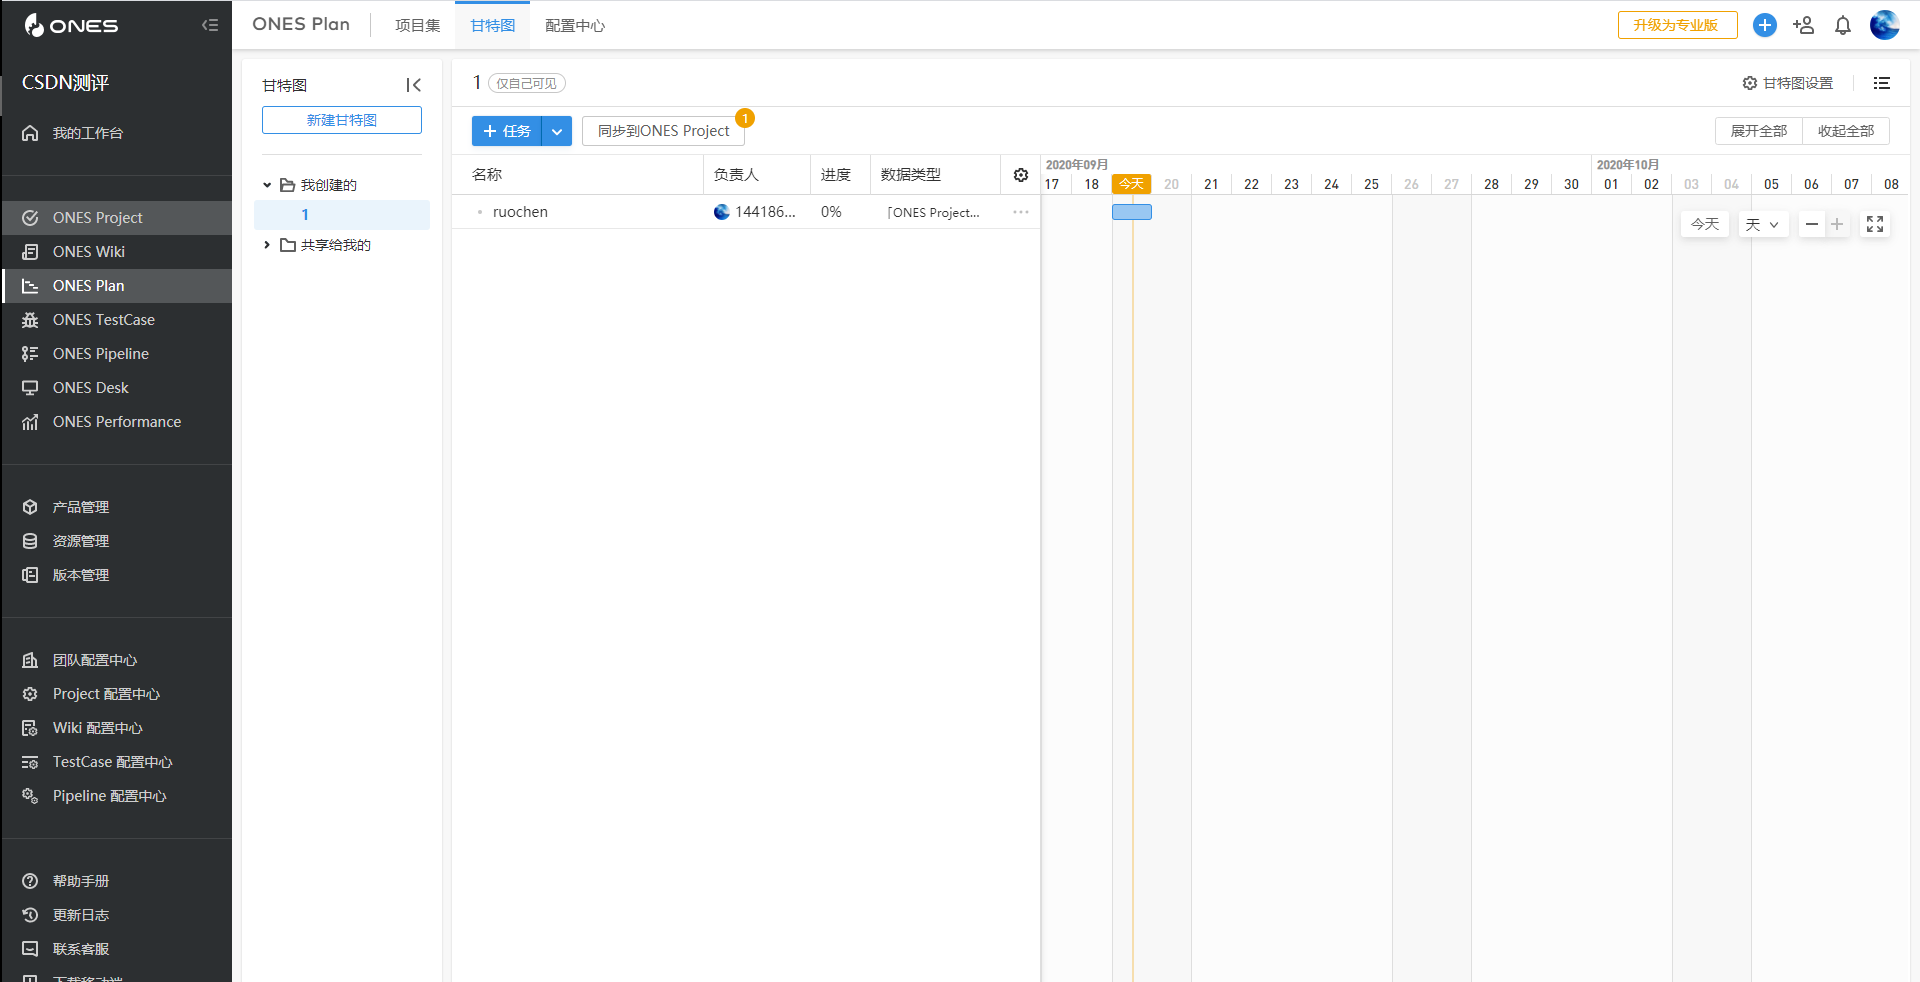Open 更新日志 changelog
1920x982 pixels.
[x=116, y=915]
